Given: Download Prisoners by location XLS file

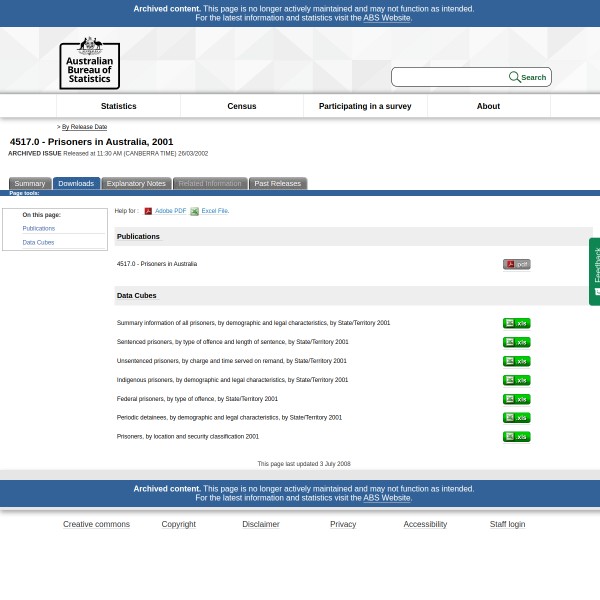Looking at the screenshot, I should pos(516,437).
